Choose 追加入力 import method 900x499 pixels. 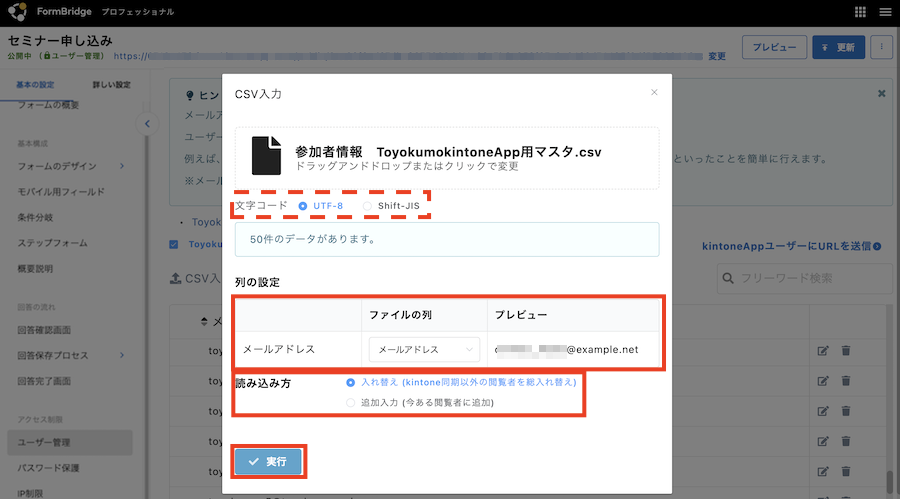350,402
